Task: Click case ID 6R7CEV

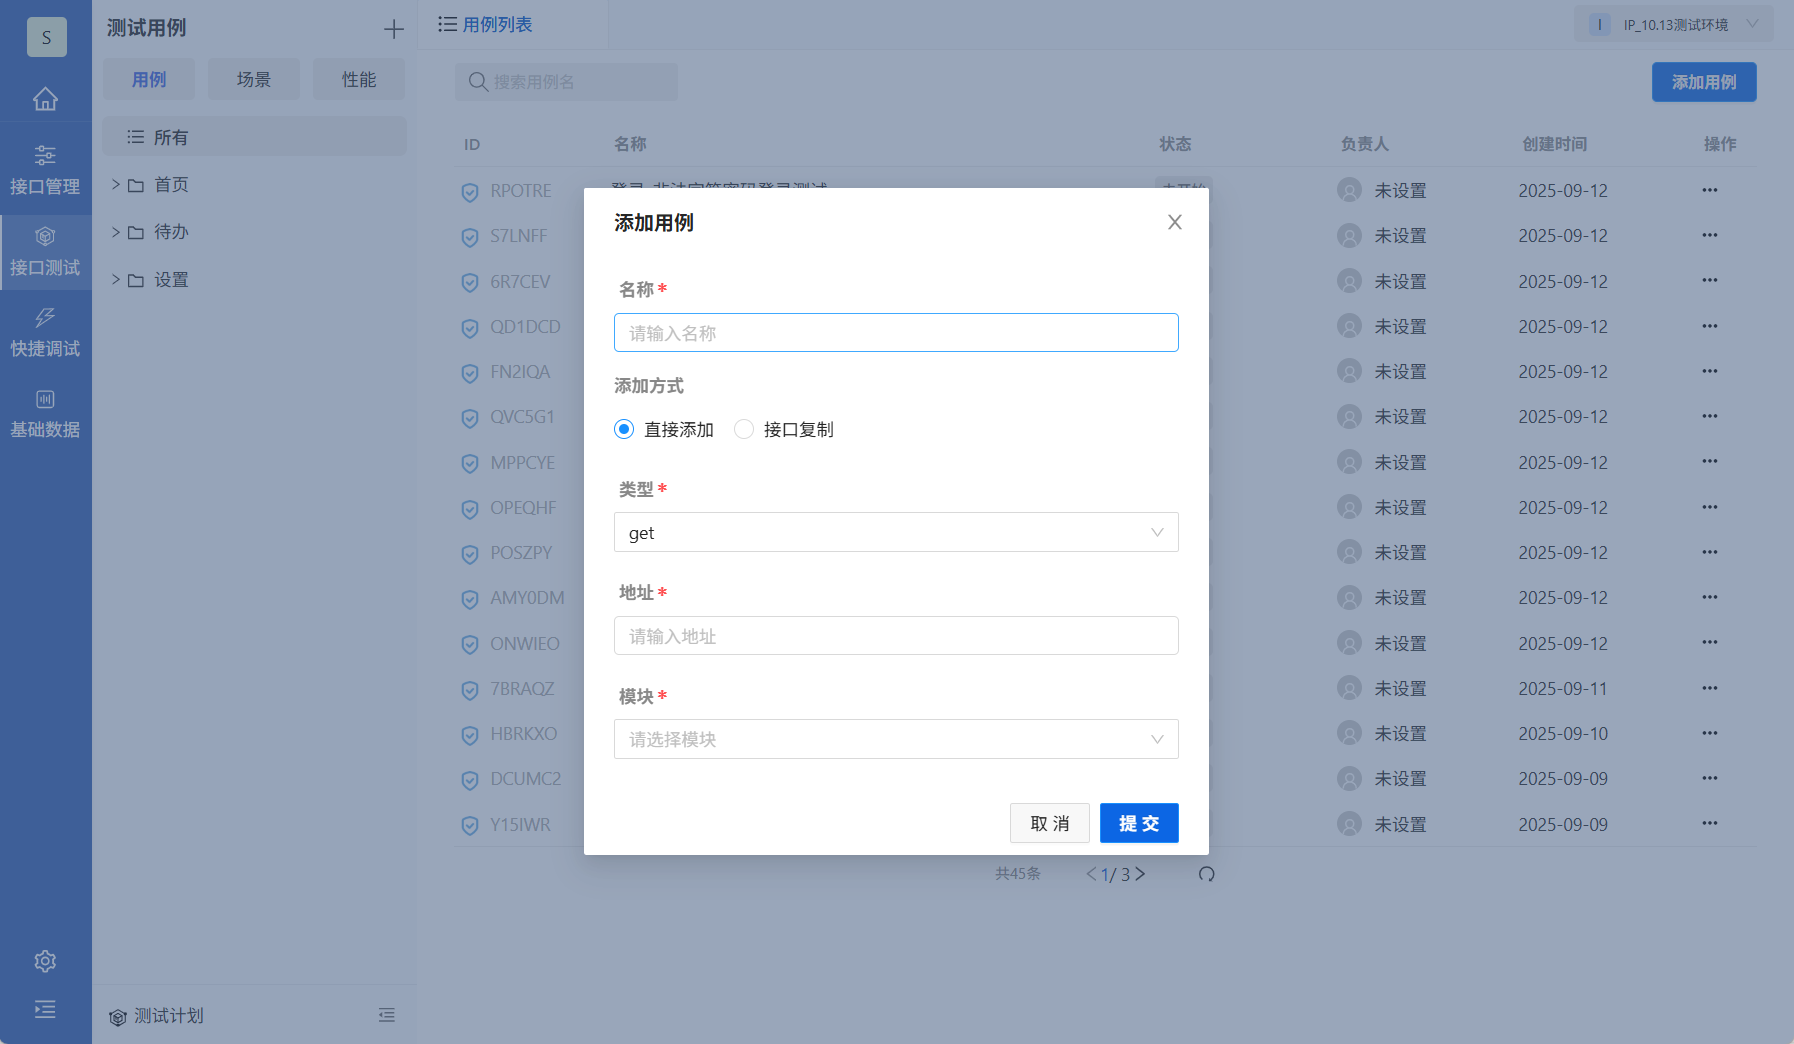Action: pos(520,282)
